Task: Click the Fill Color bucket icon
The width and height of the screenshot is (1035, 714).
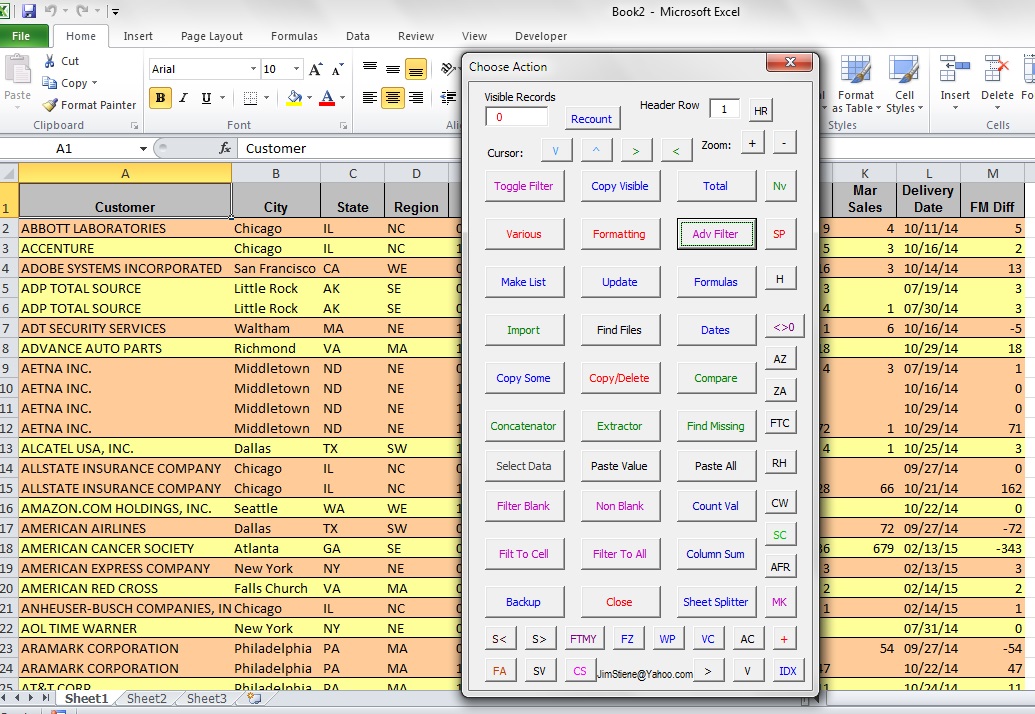Action: [x=294, y=98]
